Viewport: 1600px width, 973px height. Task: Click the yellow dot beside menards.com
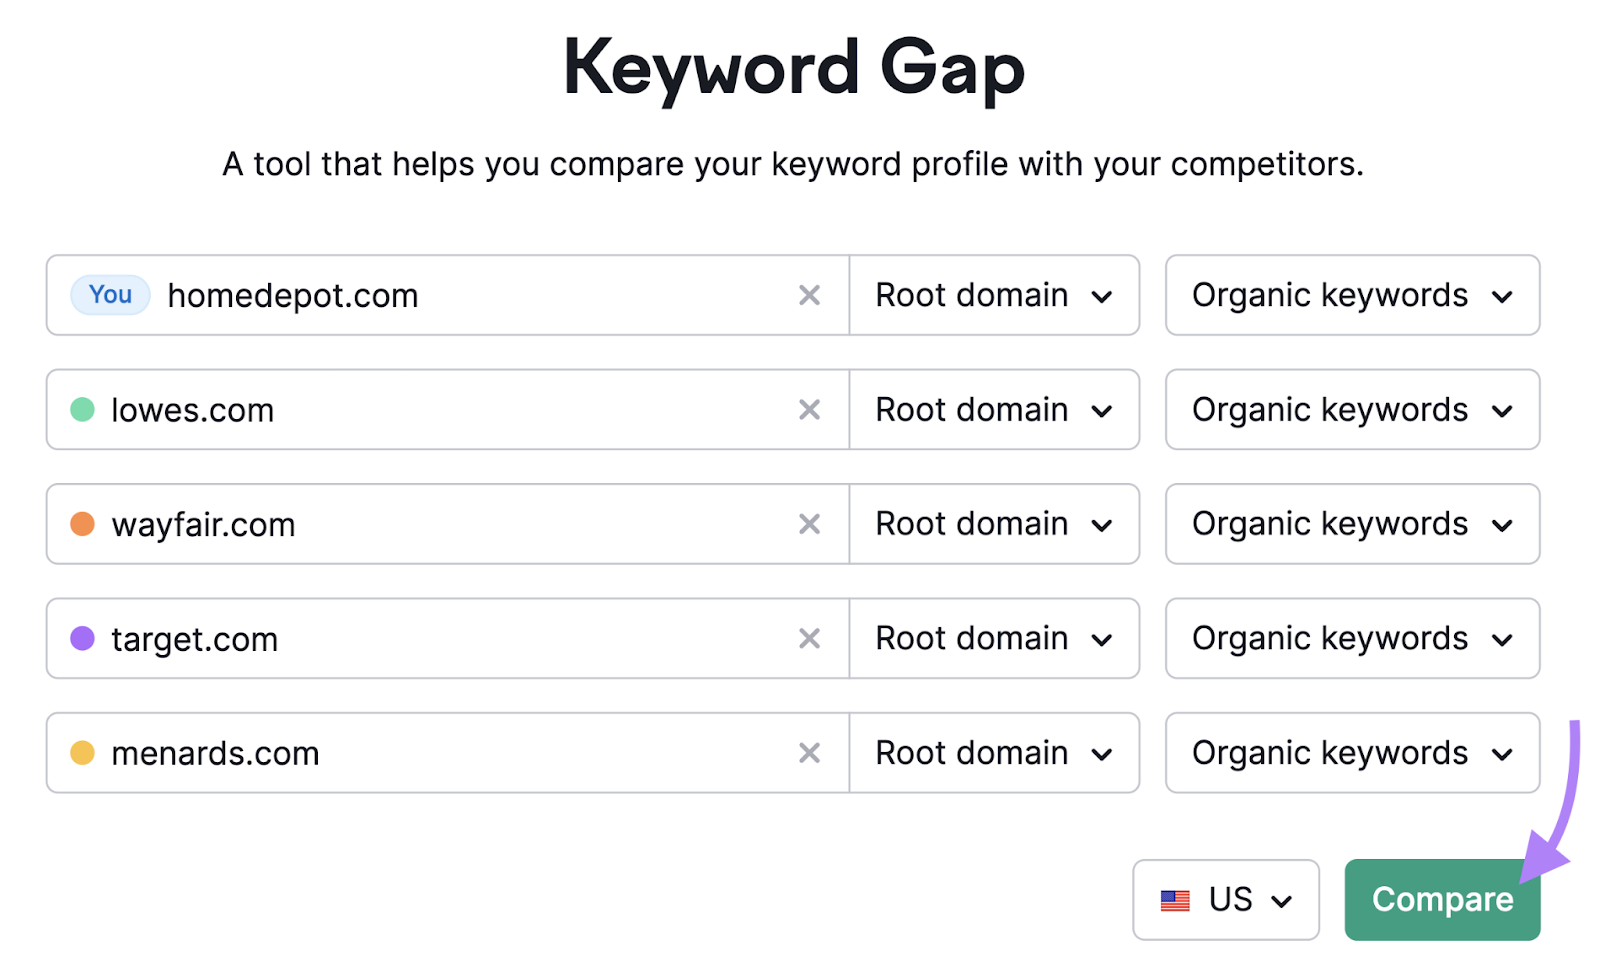click(x=83, y=753)
